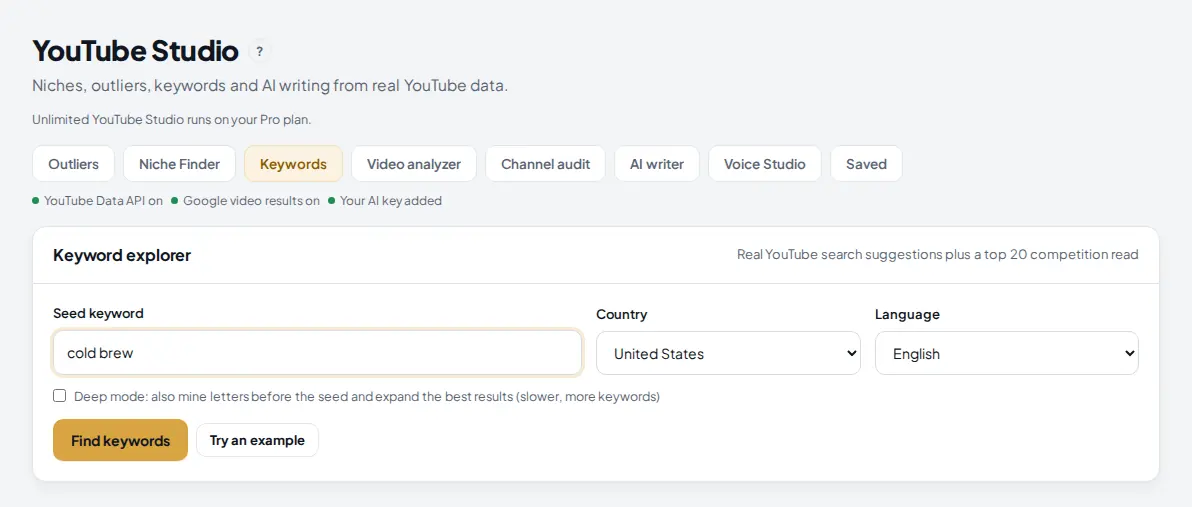Click the Language field label
This screenshot has width=1192, height=507.
[x=907, y=314]
